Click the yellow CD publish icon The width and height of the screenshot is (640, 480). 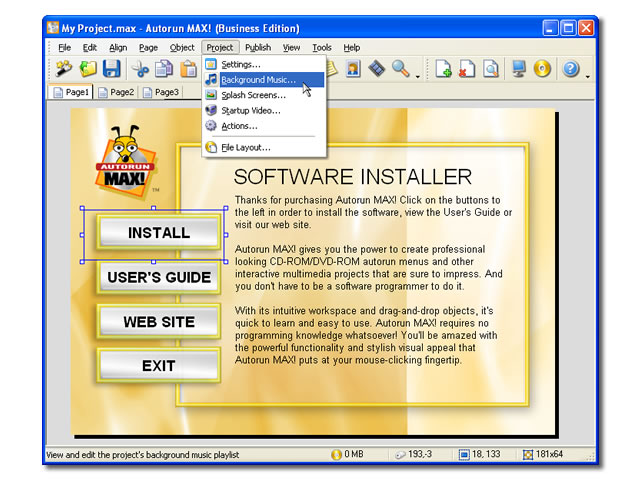click(542, 69)
